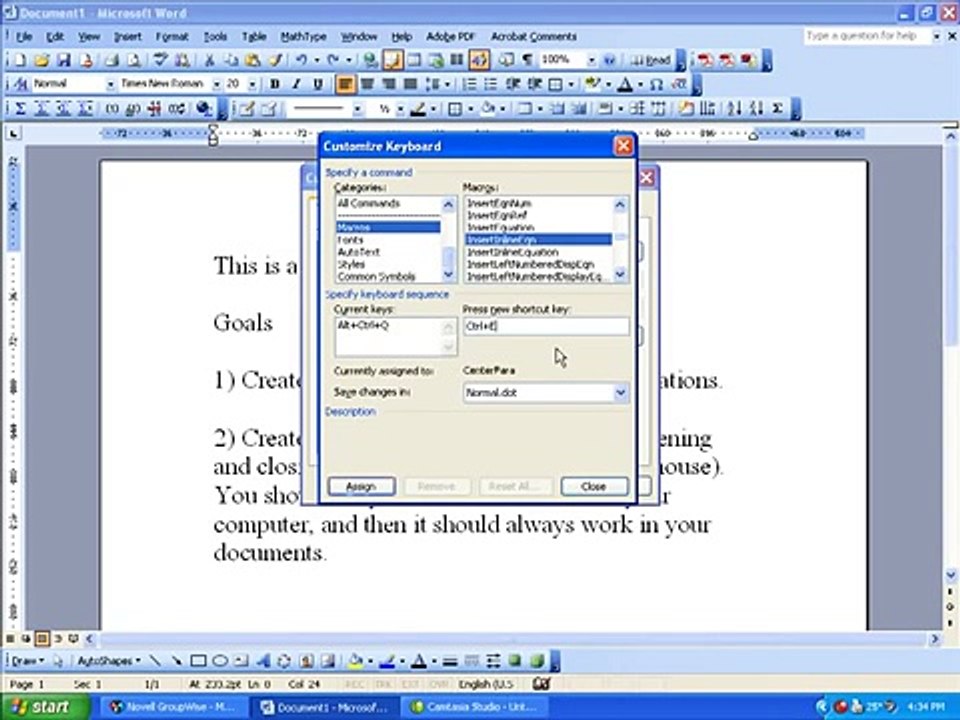Screen dimensions: 960x720
Task: Click the Highlight color button
Action: tap(591, 84)
